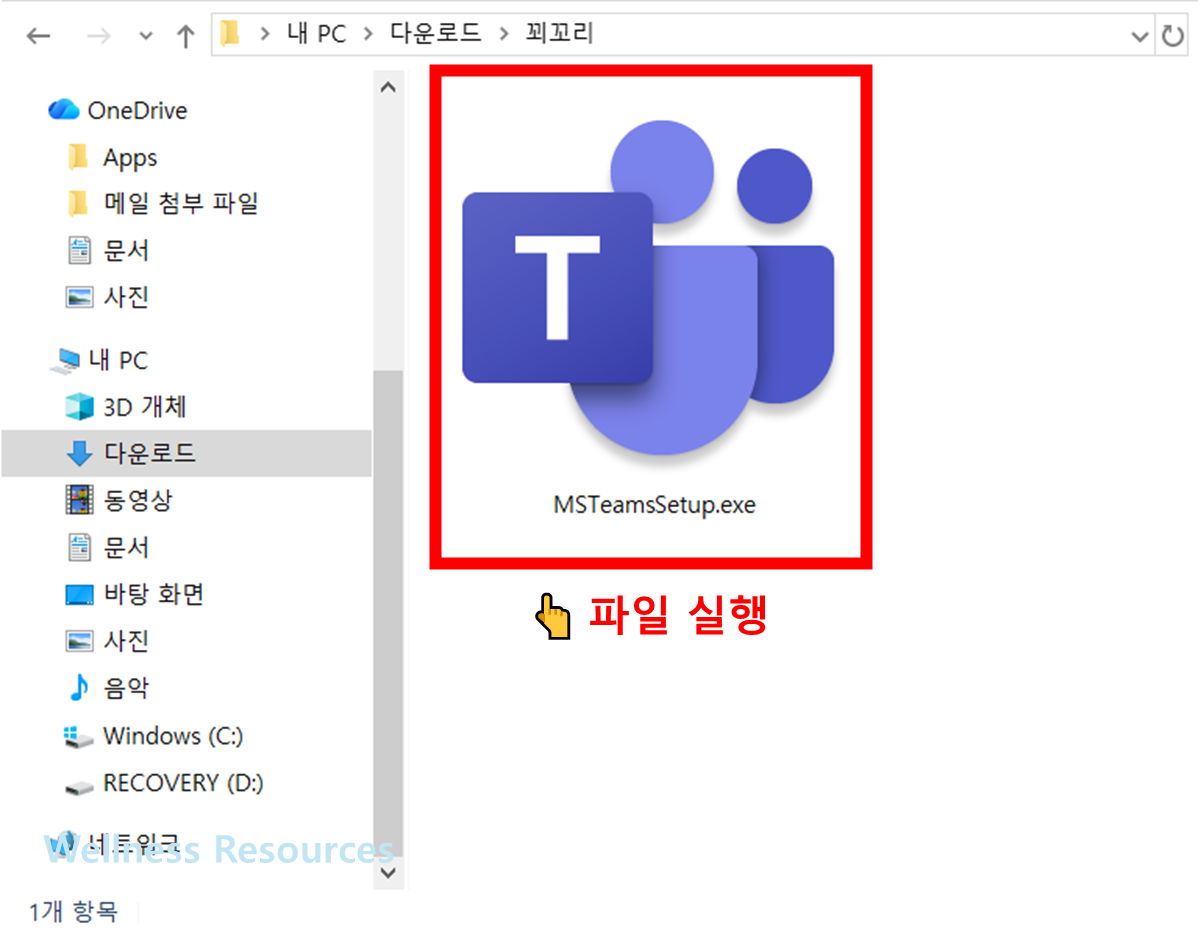Select 내 PC label in navigation pane
The width and height of the screenshot is (1198, 935).
118,360
